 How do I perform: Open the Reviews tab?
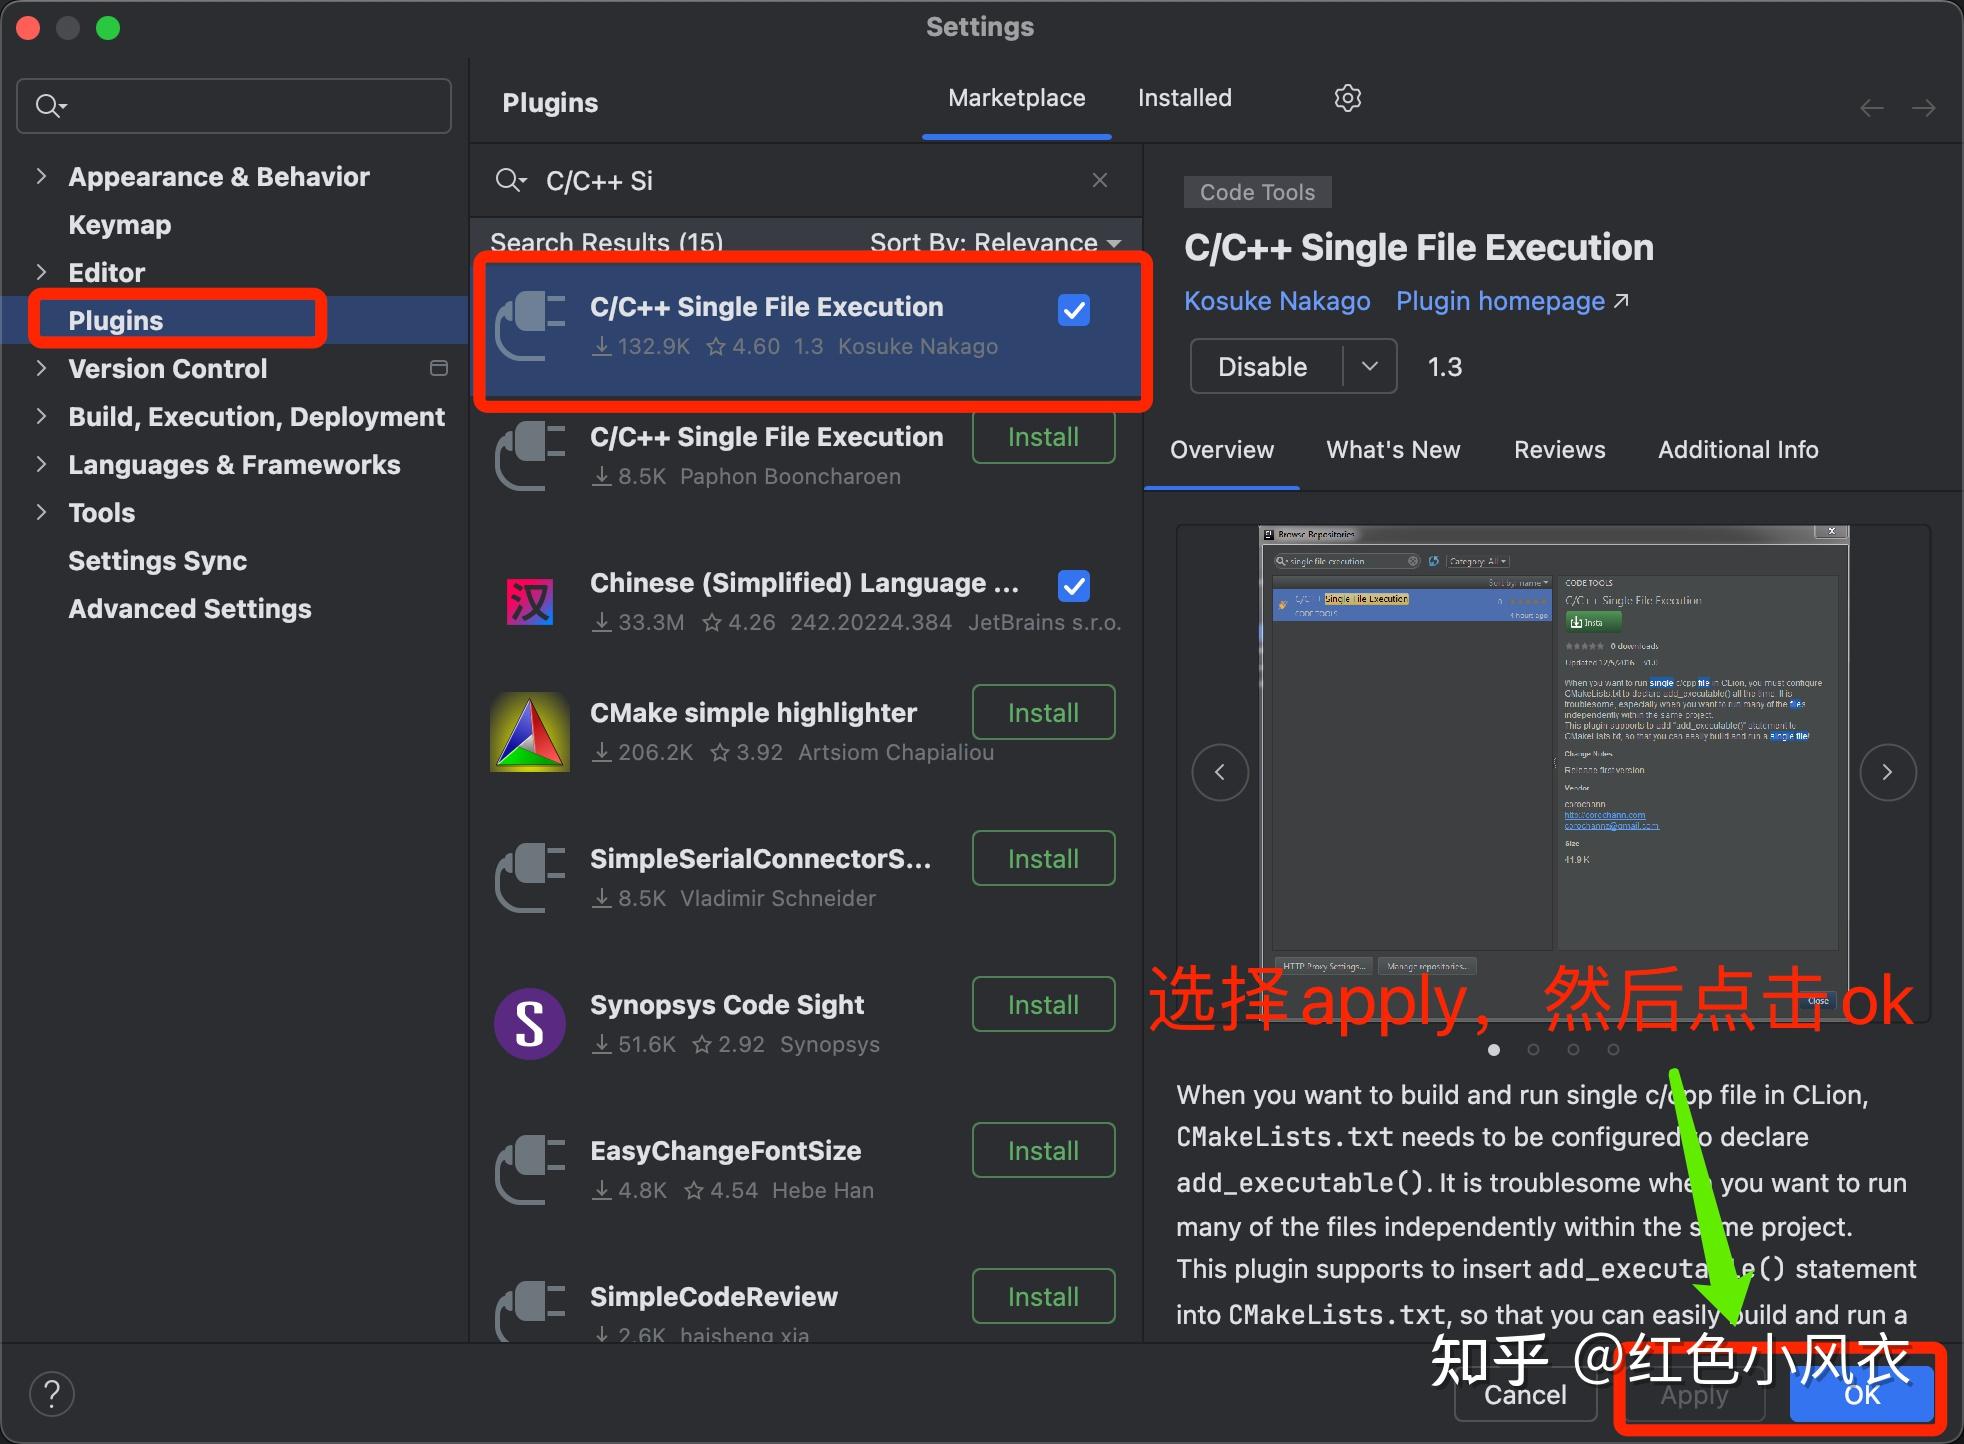point(1559,450)
